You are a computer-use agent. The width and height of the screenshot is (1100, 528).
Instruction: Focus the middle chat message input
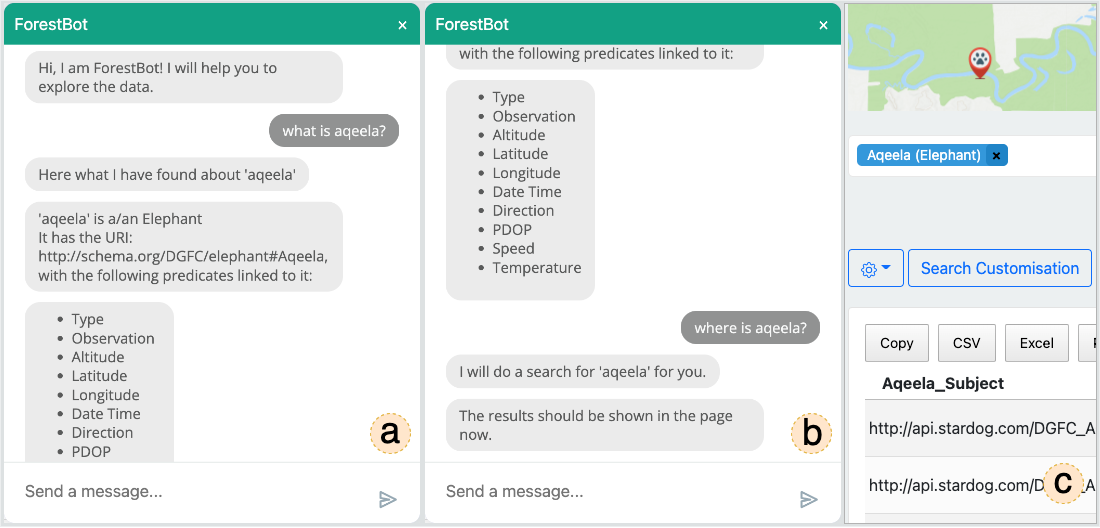click(x=617, y=492)
